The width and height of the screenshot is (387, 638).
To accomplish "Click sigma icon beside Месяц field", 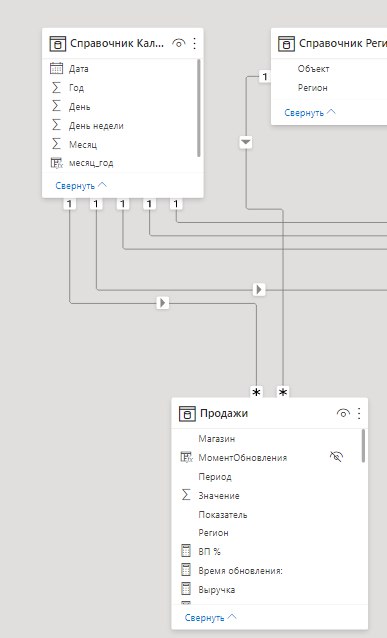I will click(56, 144).
